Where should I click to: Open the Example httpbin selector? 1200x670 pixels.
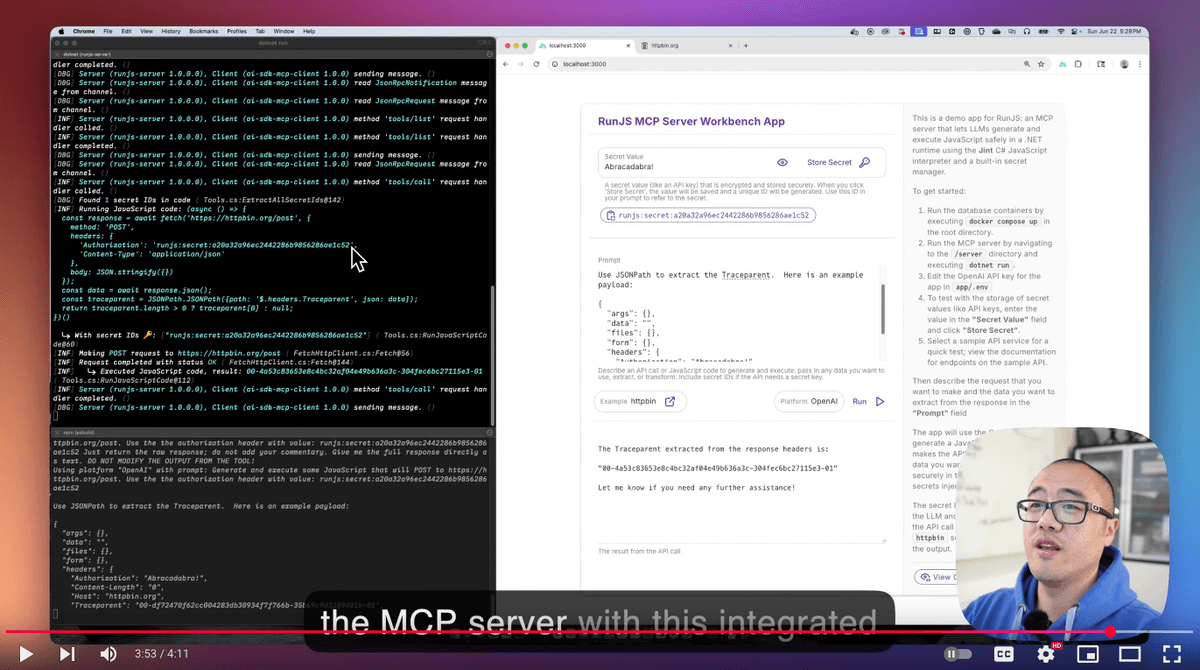[x=640, y=401]
